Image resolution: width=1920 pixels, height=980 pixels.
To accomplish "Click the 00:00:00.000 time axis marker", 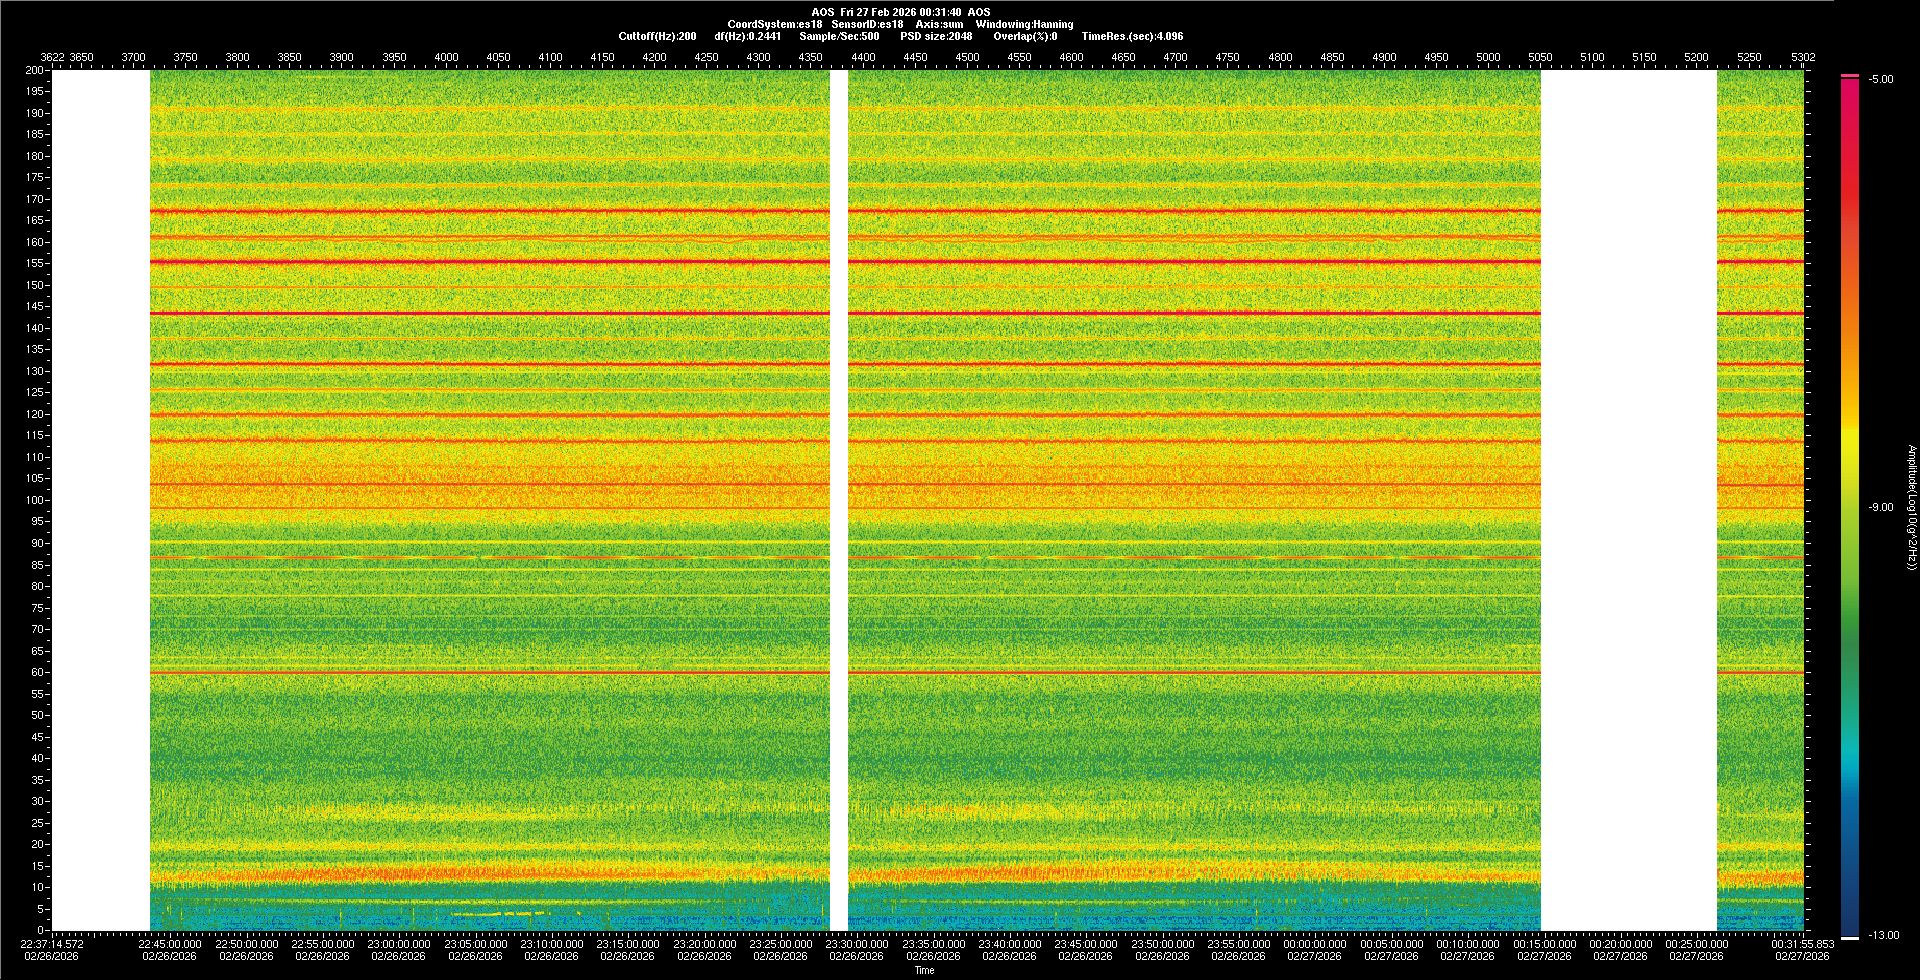I will (1314, 944).
